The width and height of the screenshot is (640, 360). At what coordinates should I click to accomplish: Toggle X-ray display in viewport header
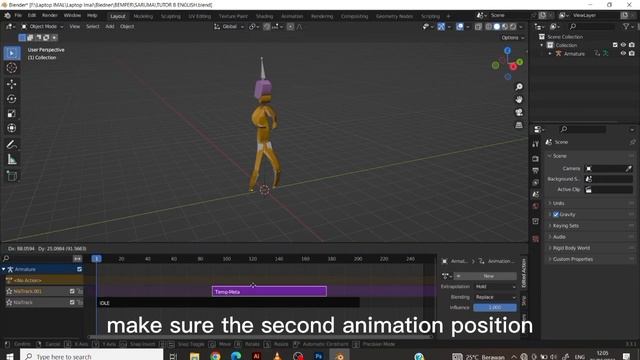tap(478, 27)
